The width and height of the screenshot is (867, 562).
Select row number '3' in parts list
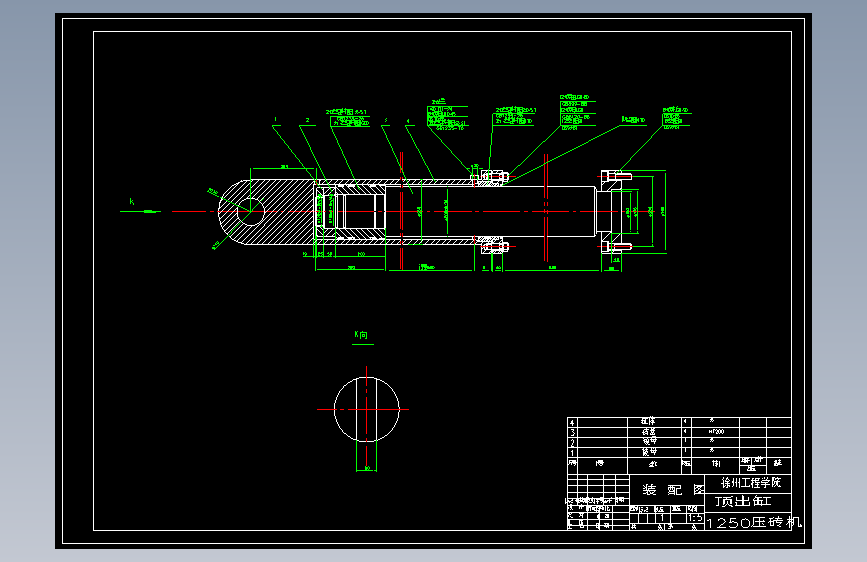[x=572, y=433]
